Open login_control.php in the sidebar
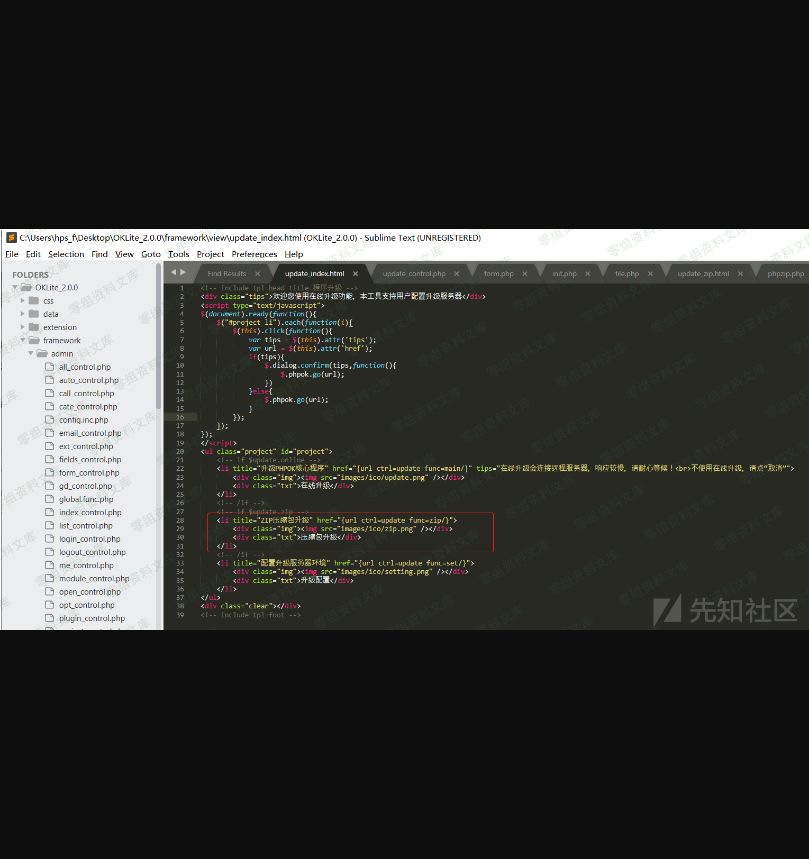Image resolution: width=809 pixels, height=859 pixels. click(89, 539)
